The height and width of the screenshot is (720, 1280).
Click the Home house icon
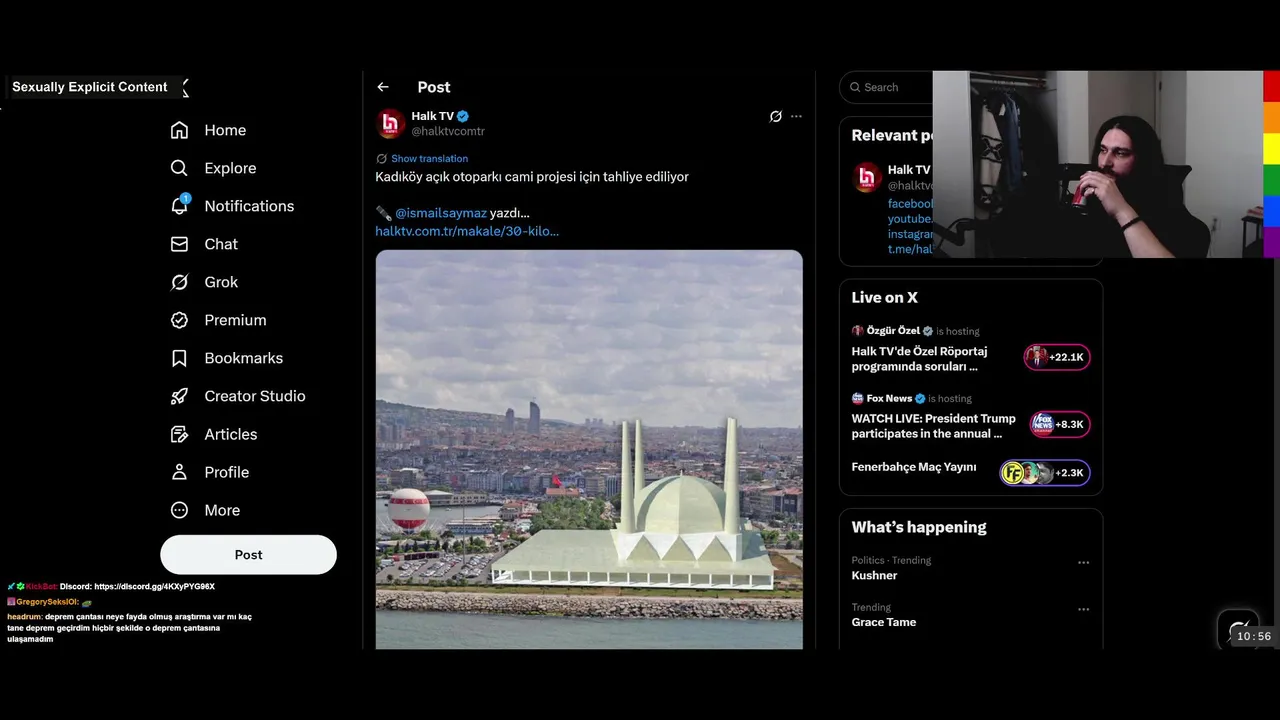pyautogui.click(x=179, y=130)
